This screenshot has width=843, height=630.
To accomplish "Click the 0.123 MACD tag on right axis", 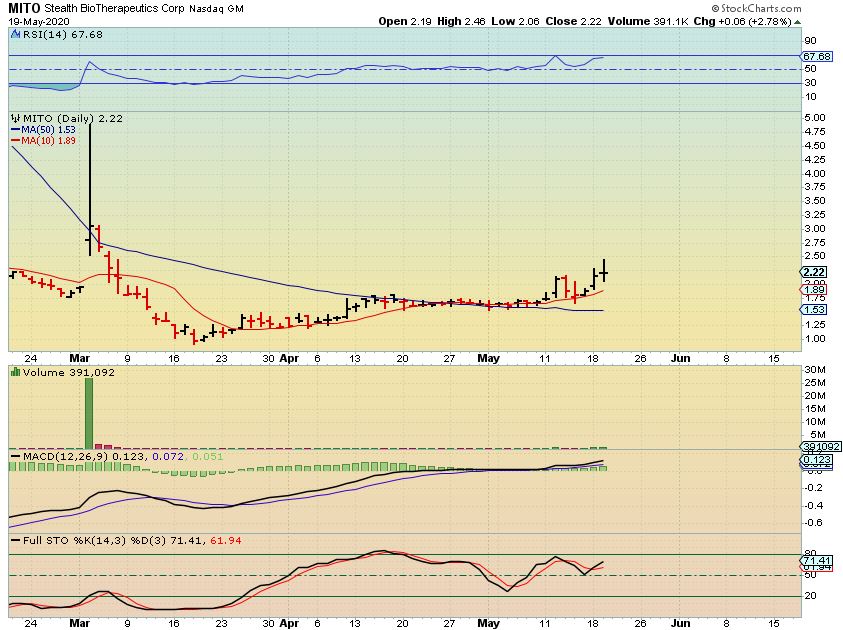I will pos(817,460).
